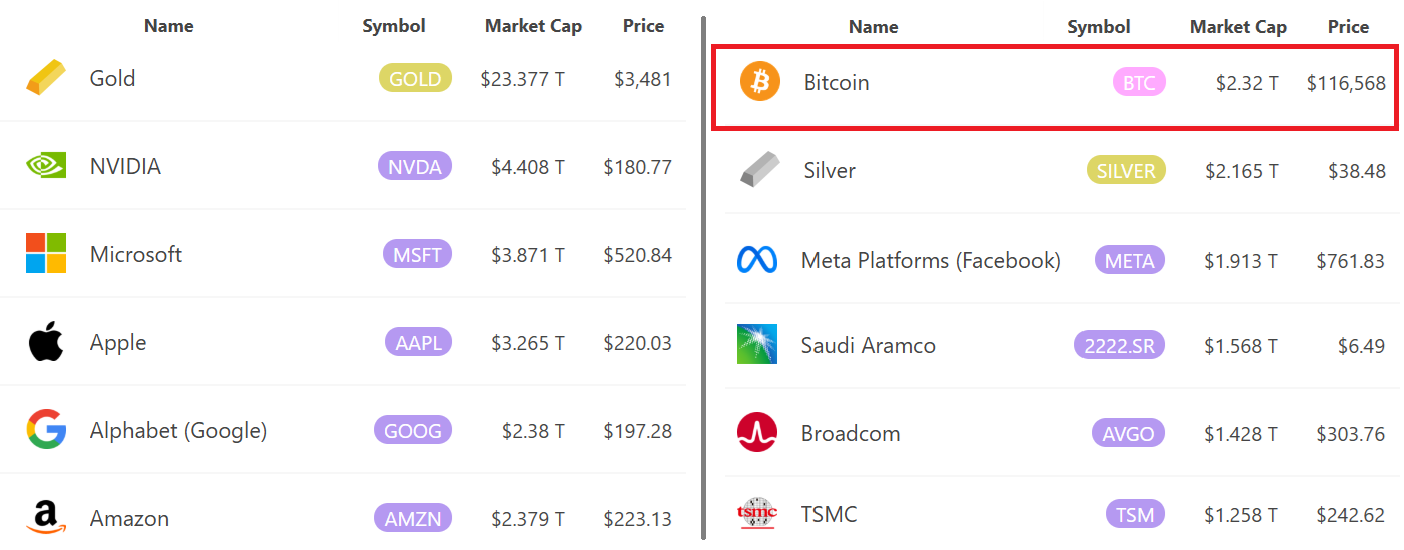Click the yellow GOLD symbol badge
1404x550 pixels.
[x=415, y=79]
